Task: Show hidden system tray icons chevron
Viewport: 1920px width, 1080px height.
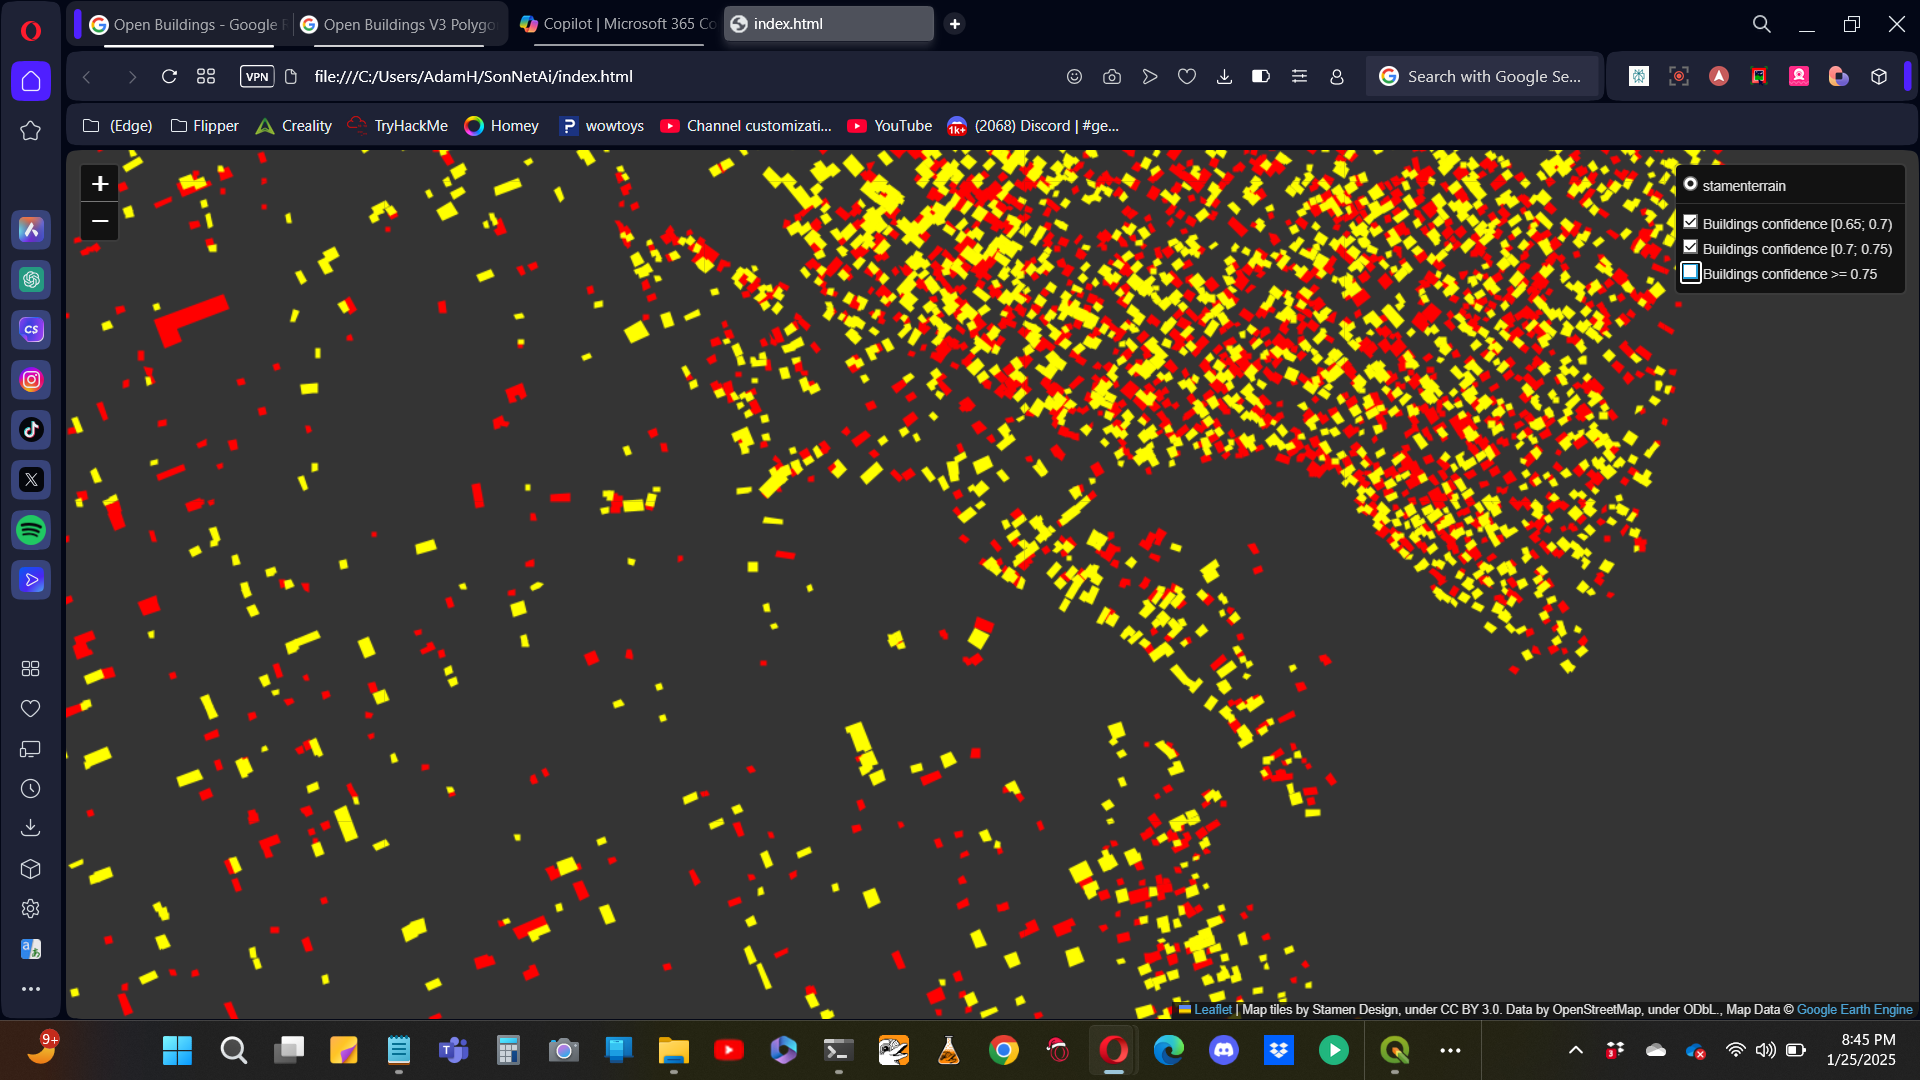Action: (x=1576, y=1050)
